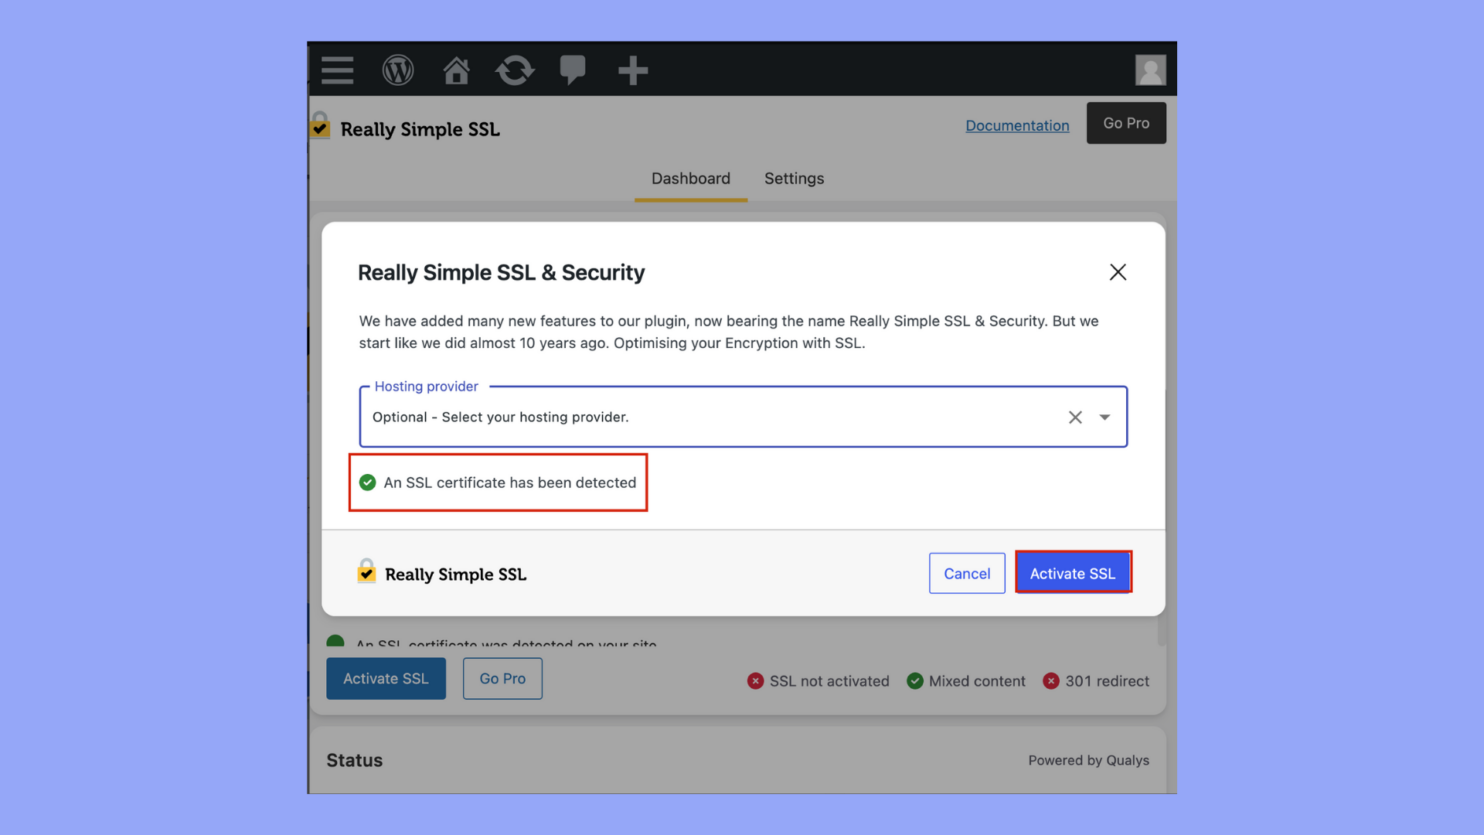Click the outlined Go Pro button
This screenshot has width=1484, height=835.
pyautogui.click(x=502, y=678)
